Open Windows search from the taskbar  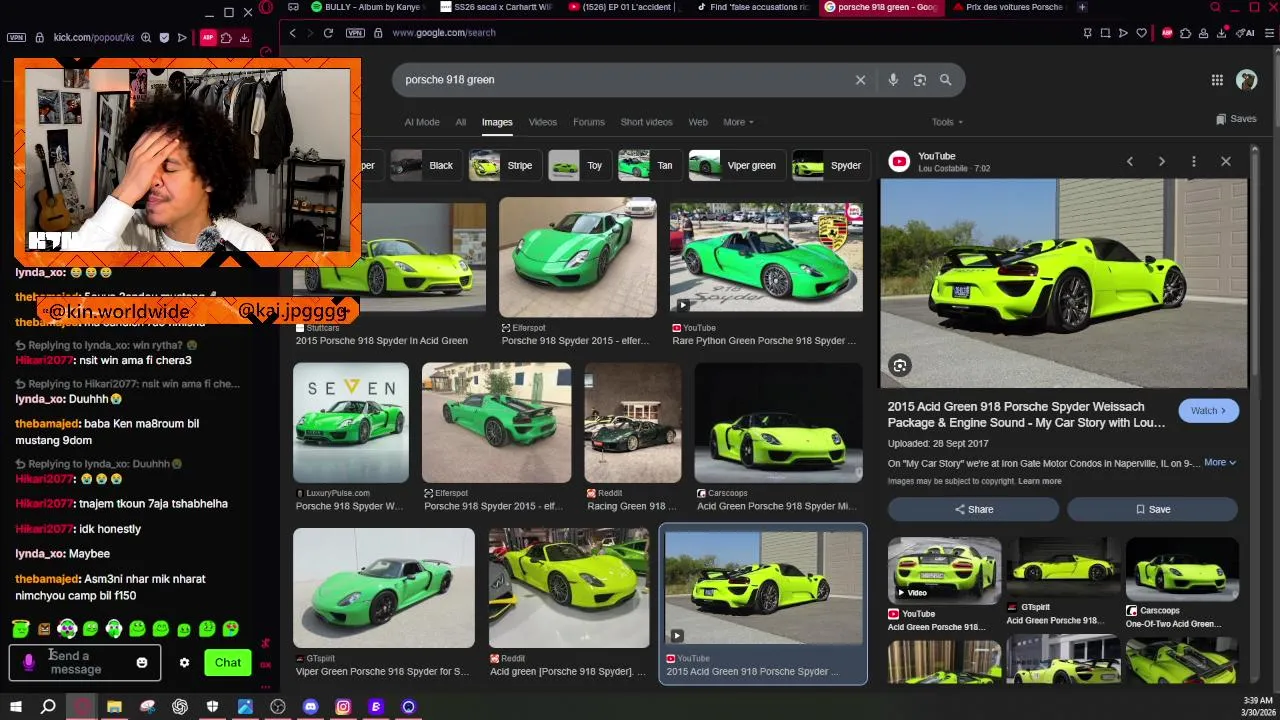click(x=48, y=707)
